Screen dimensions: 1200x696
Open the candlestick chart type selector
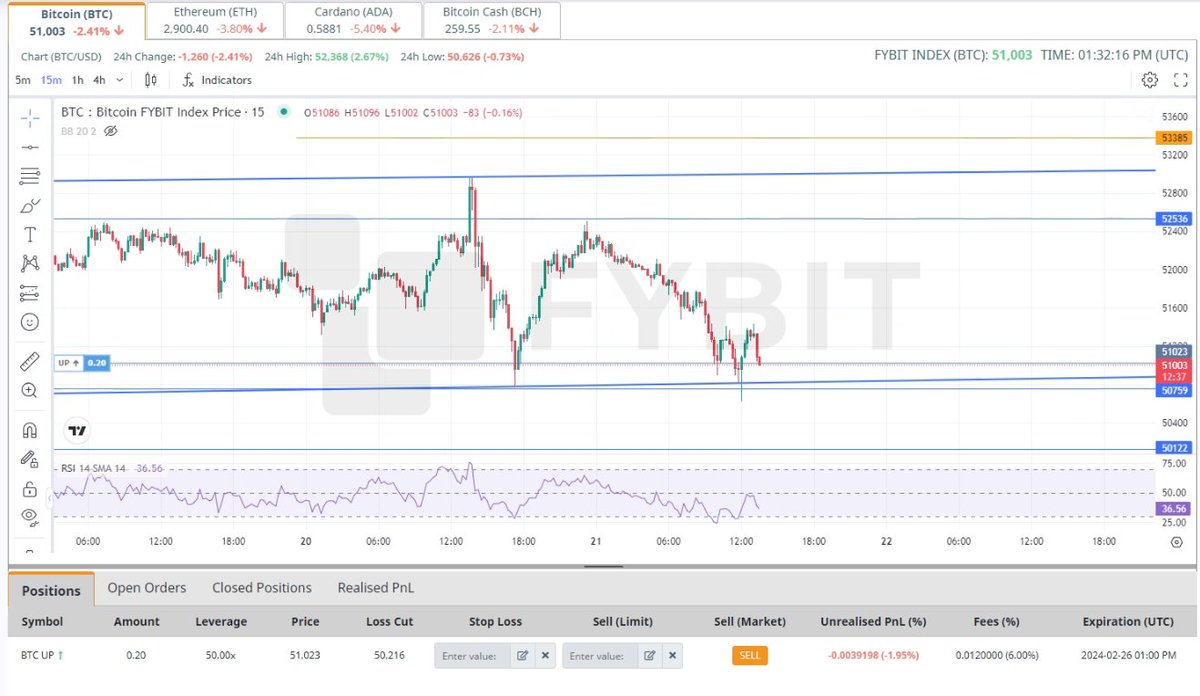151,80
